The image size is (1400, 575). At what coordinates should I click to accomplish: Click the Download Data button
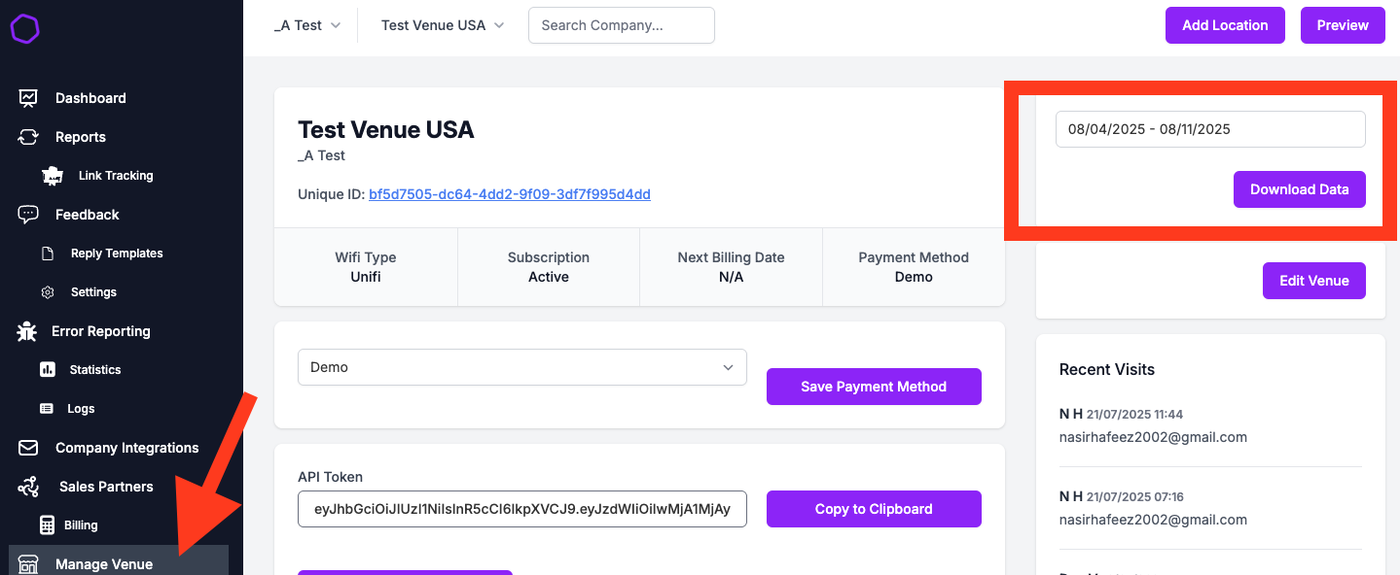coord(1299,189)
